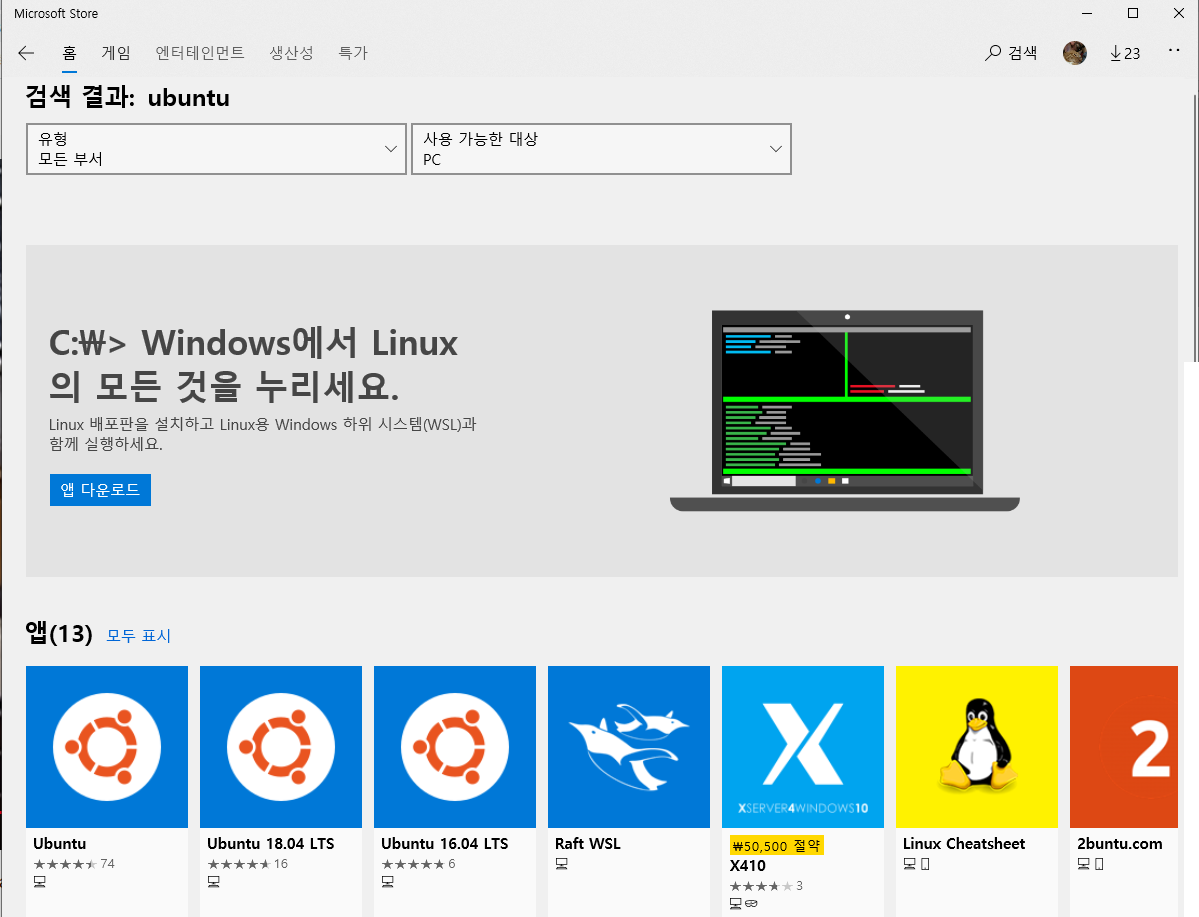This screenshot has height=917, width=1199.
Task: Open the more options ellipsis menu
Action: [1174, 50]
